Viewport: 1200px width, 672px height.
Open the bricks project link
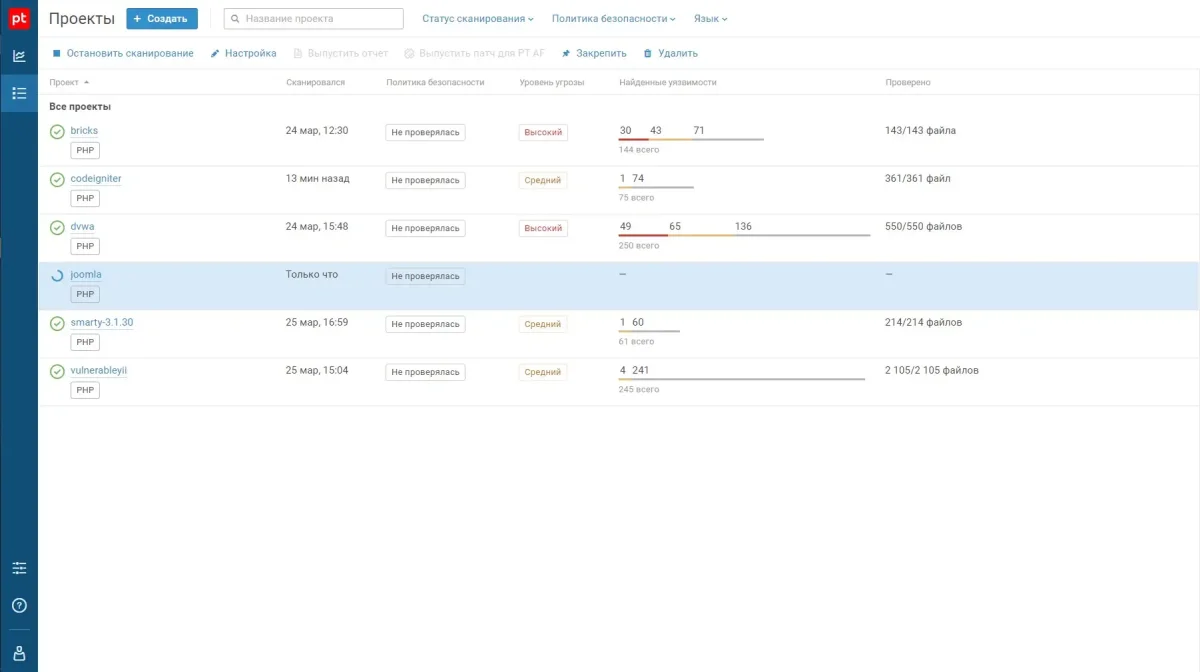[83, 130]
